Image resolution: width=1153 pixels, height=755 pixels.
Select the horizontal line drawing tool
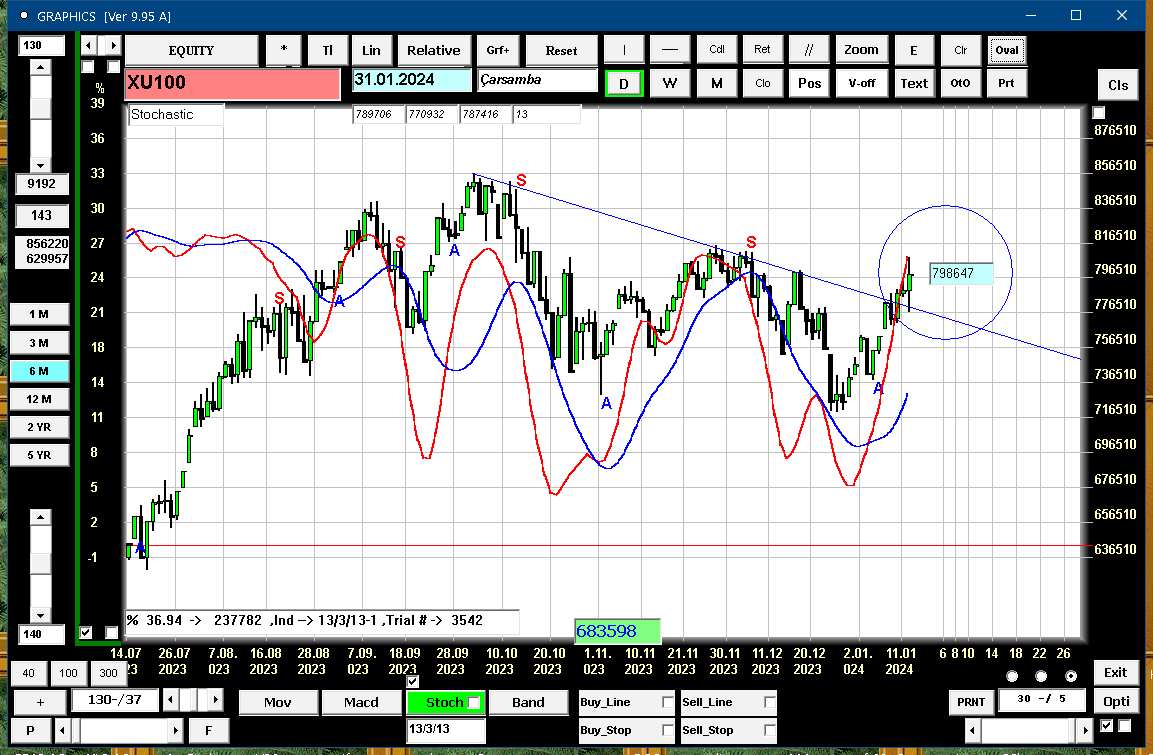[x=669, y=50]
